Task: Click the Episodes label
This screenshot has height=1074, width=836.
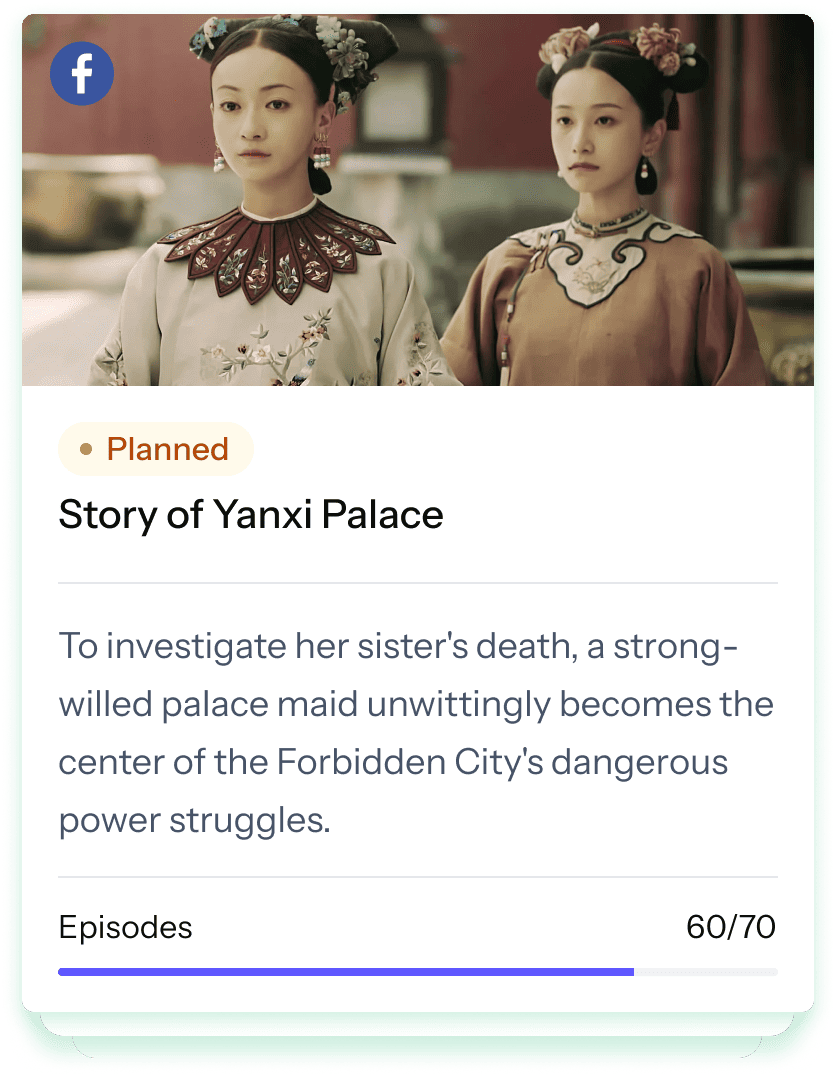Action: coord(125,927)
